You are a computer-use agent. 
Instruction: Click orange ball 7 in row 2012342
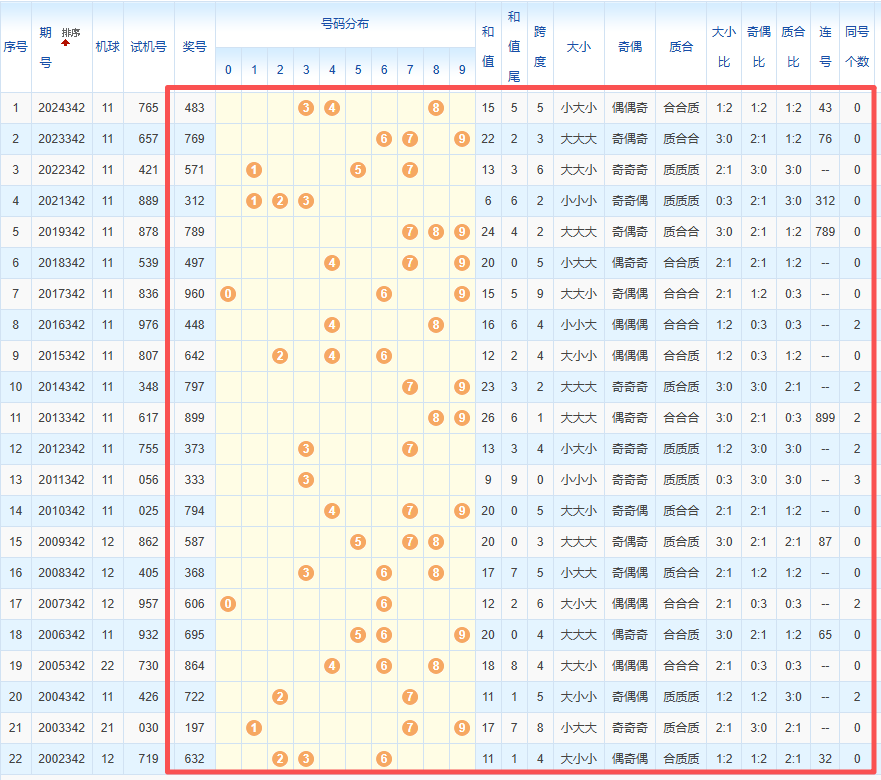[x=410, y=449]
